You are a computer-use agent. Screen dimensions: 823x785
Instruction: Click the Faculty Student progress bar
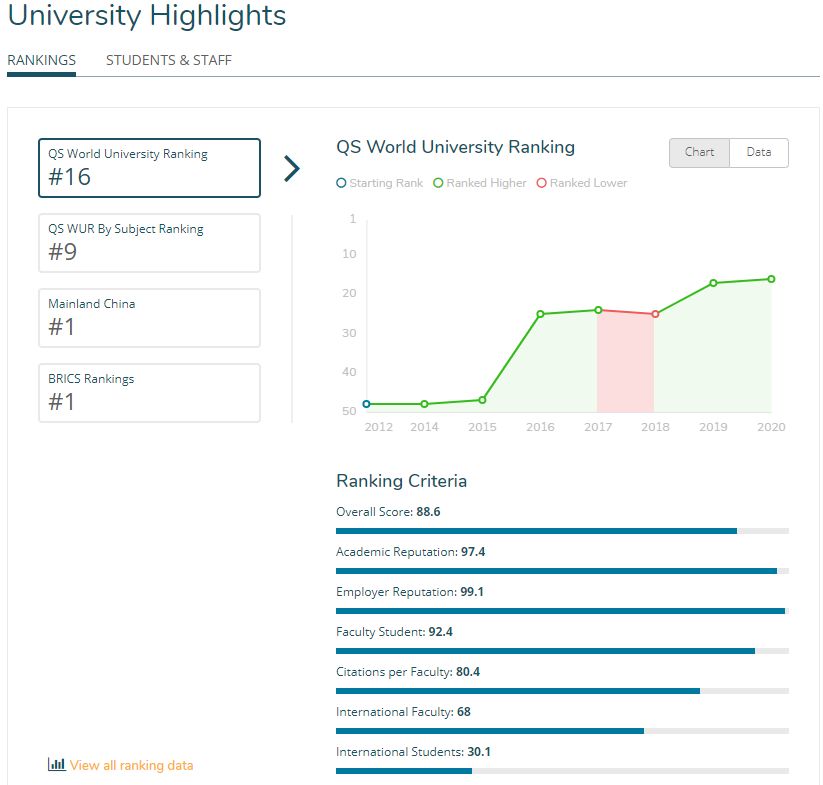[x=562, y=651]
